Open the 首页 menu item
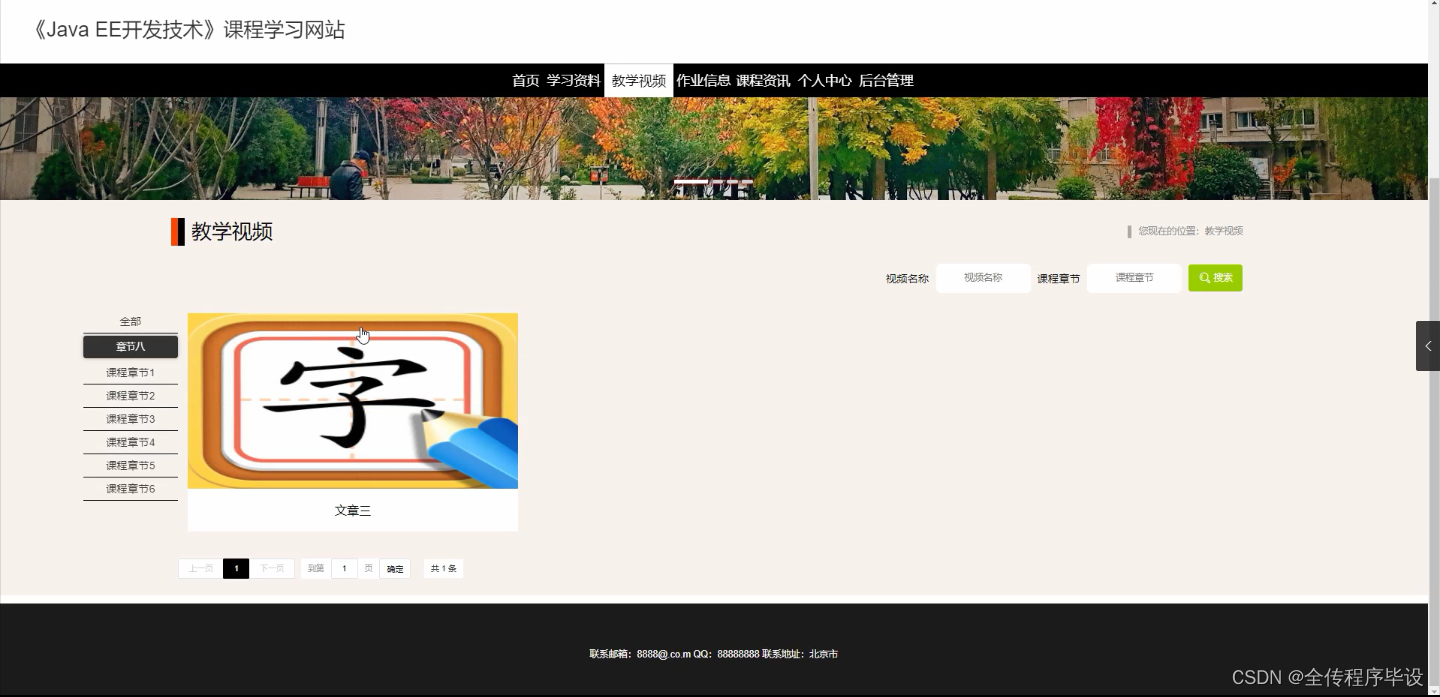This screenshot has height=697, width=1440. 524,80
